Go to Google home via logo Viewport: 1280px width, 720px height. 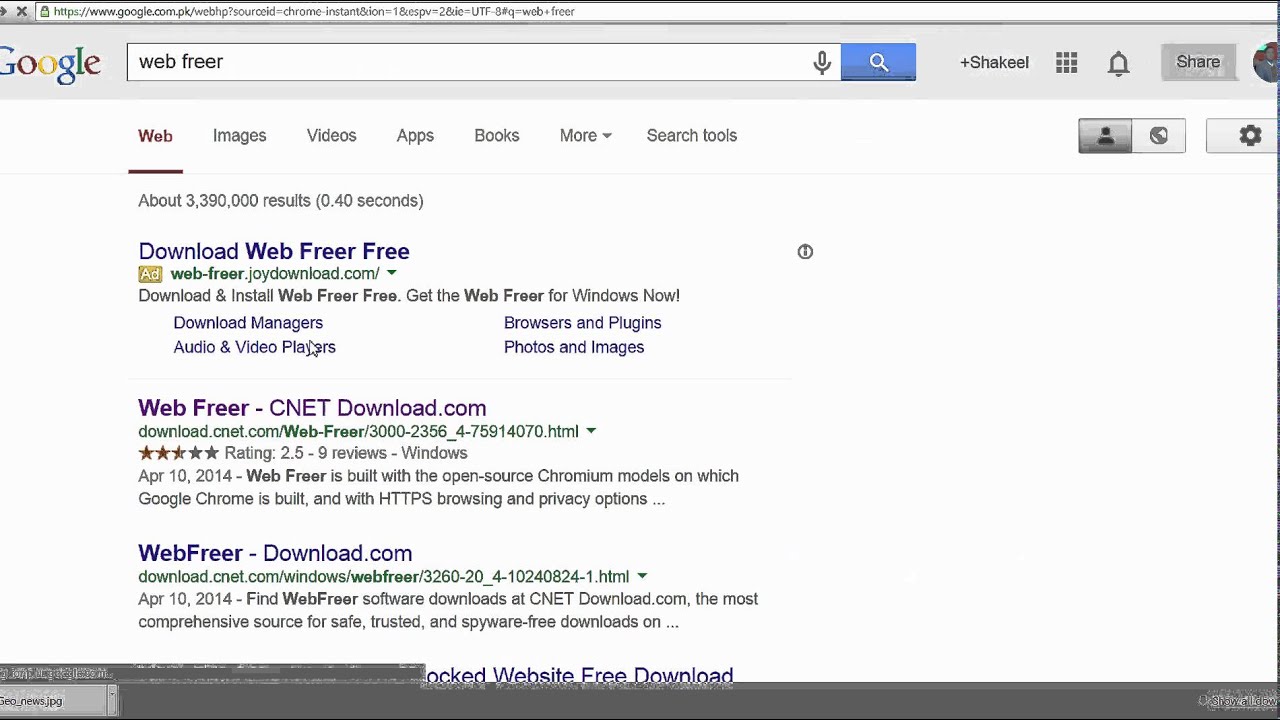(x=50, y=64)
